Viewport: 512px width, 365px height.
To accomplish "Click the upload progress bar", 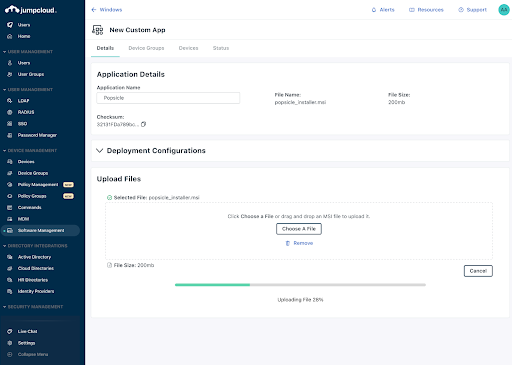I will click(x=300, y=285).
